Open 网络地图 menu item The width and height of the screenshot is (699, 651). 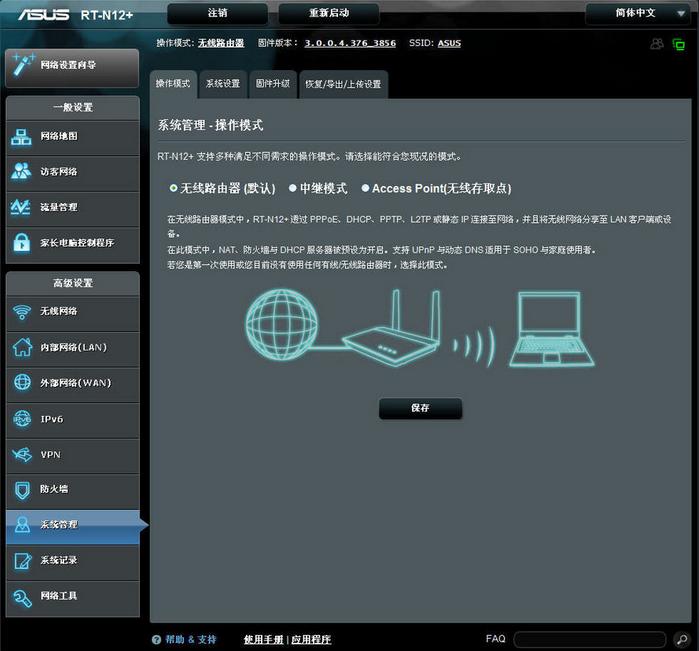pyautogui.click(x=73, y=137)
